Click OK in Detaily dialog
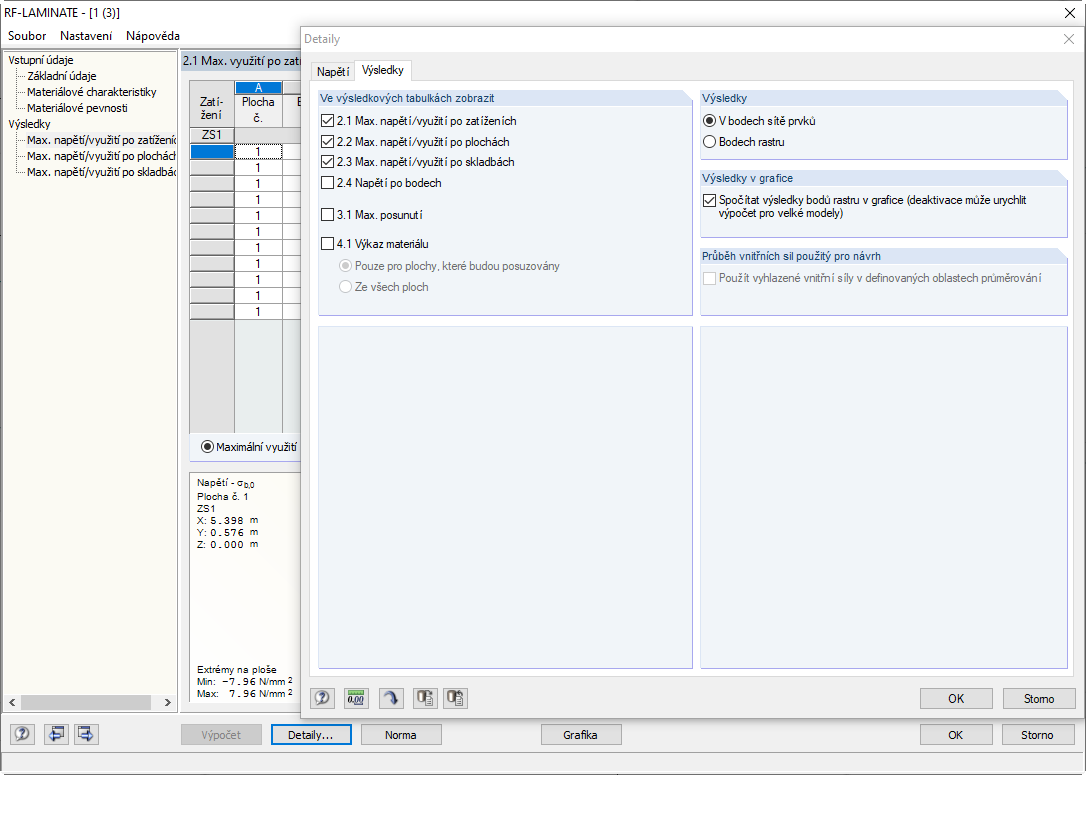Image resolution: width=1086 pixels, height=815 pixels. 956,699
